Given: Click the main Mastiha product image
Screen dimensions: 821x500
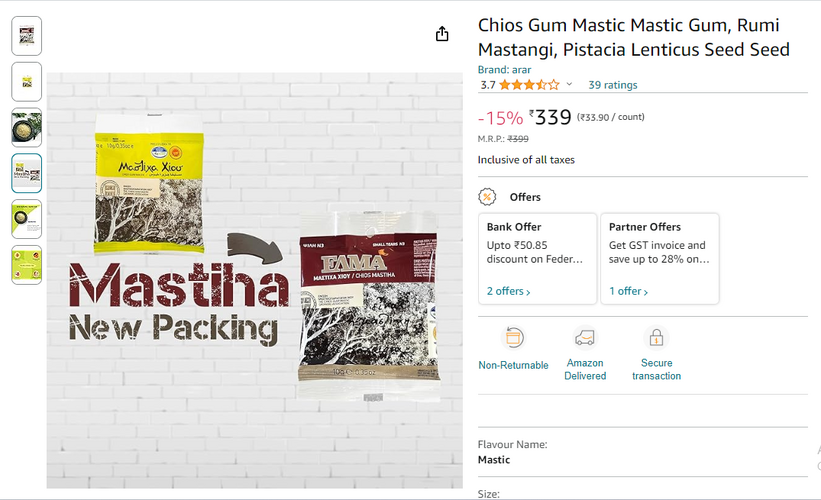Looking at the screenshot, I should [254, 280].
